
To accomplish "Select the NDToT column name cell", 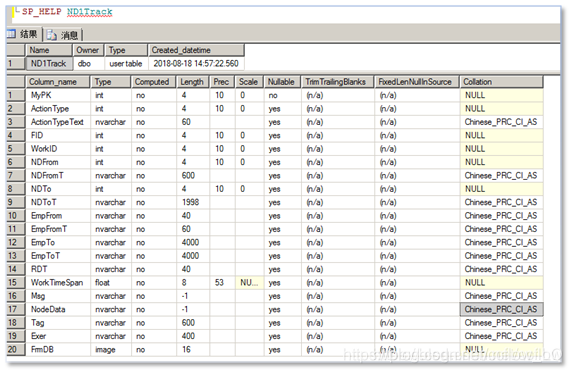I will pos(58,202).
